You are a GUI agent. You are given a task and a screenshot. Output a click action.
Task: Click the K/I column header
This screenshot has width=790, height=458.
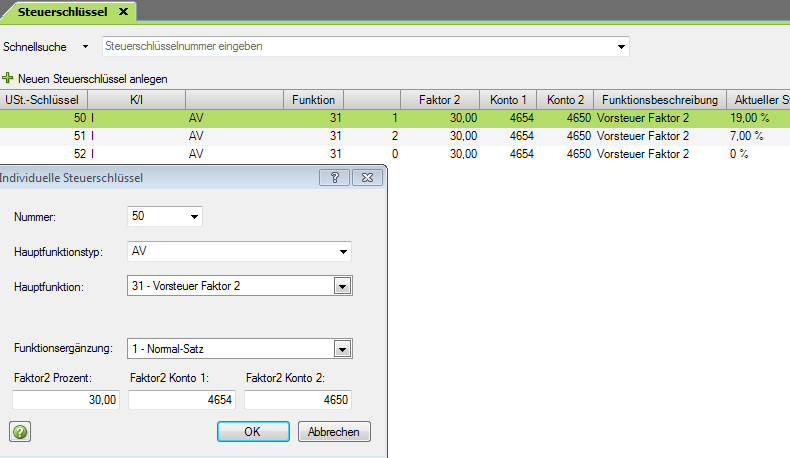(137, 100)
